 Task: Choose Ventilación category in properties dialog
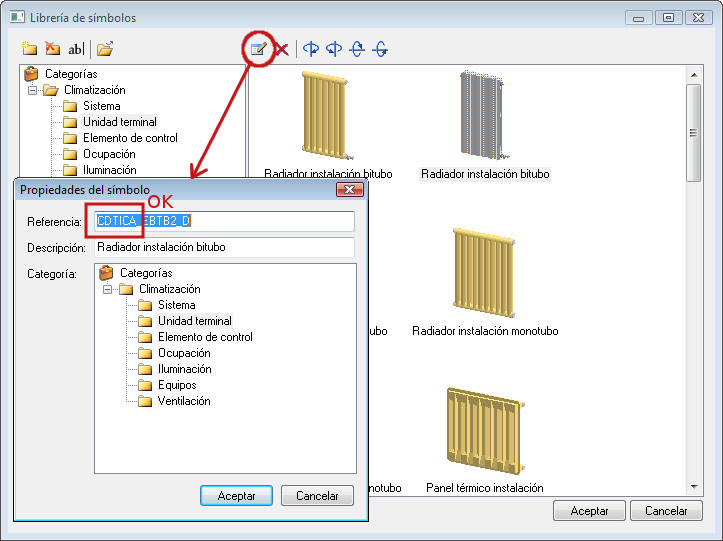[184, 401]
